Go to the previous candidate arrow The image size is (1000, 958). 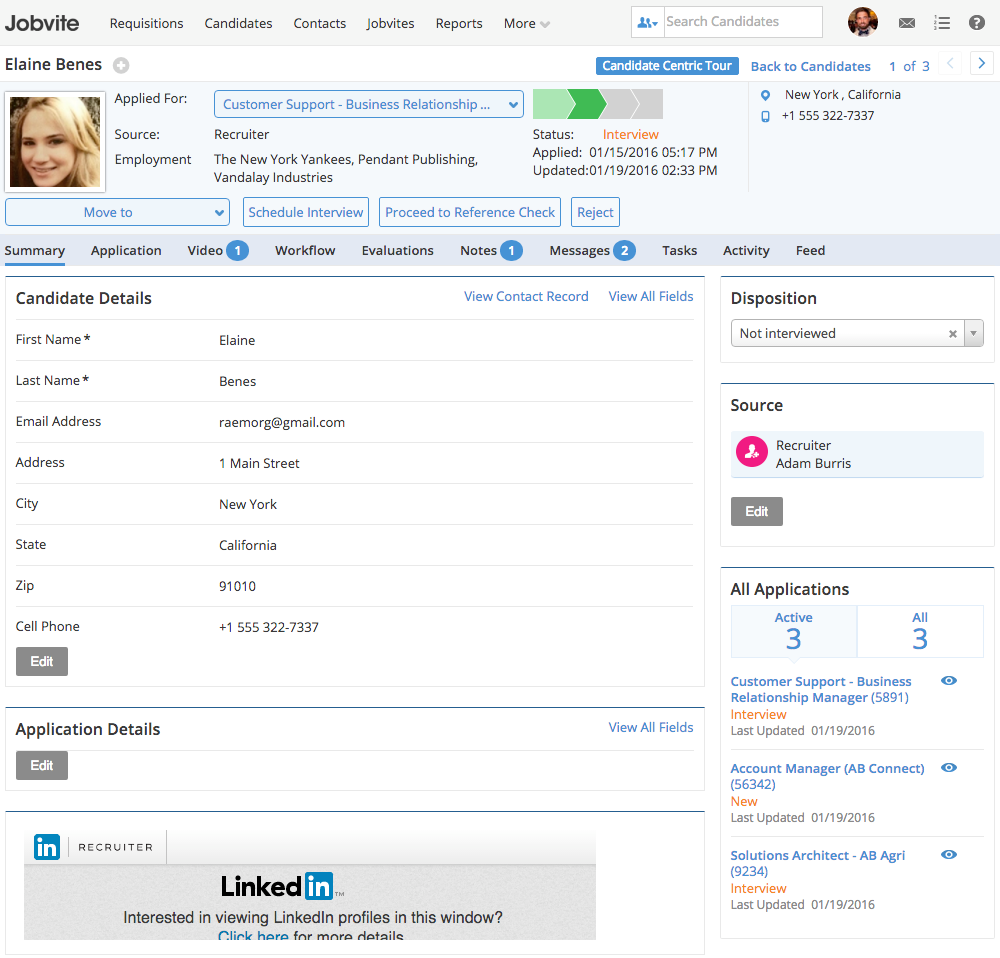[x=950, y=64]
